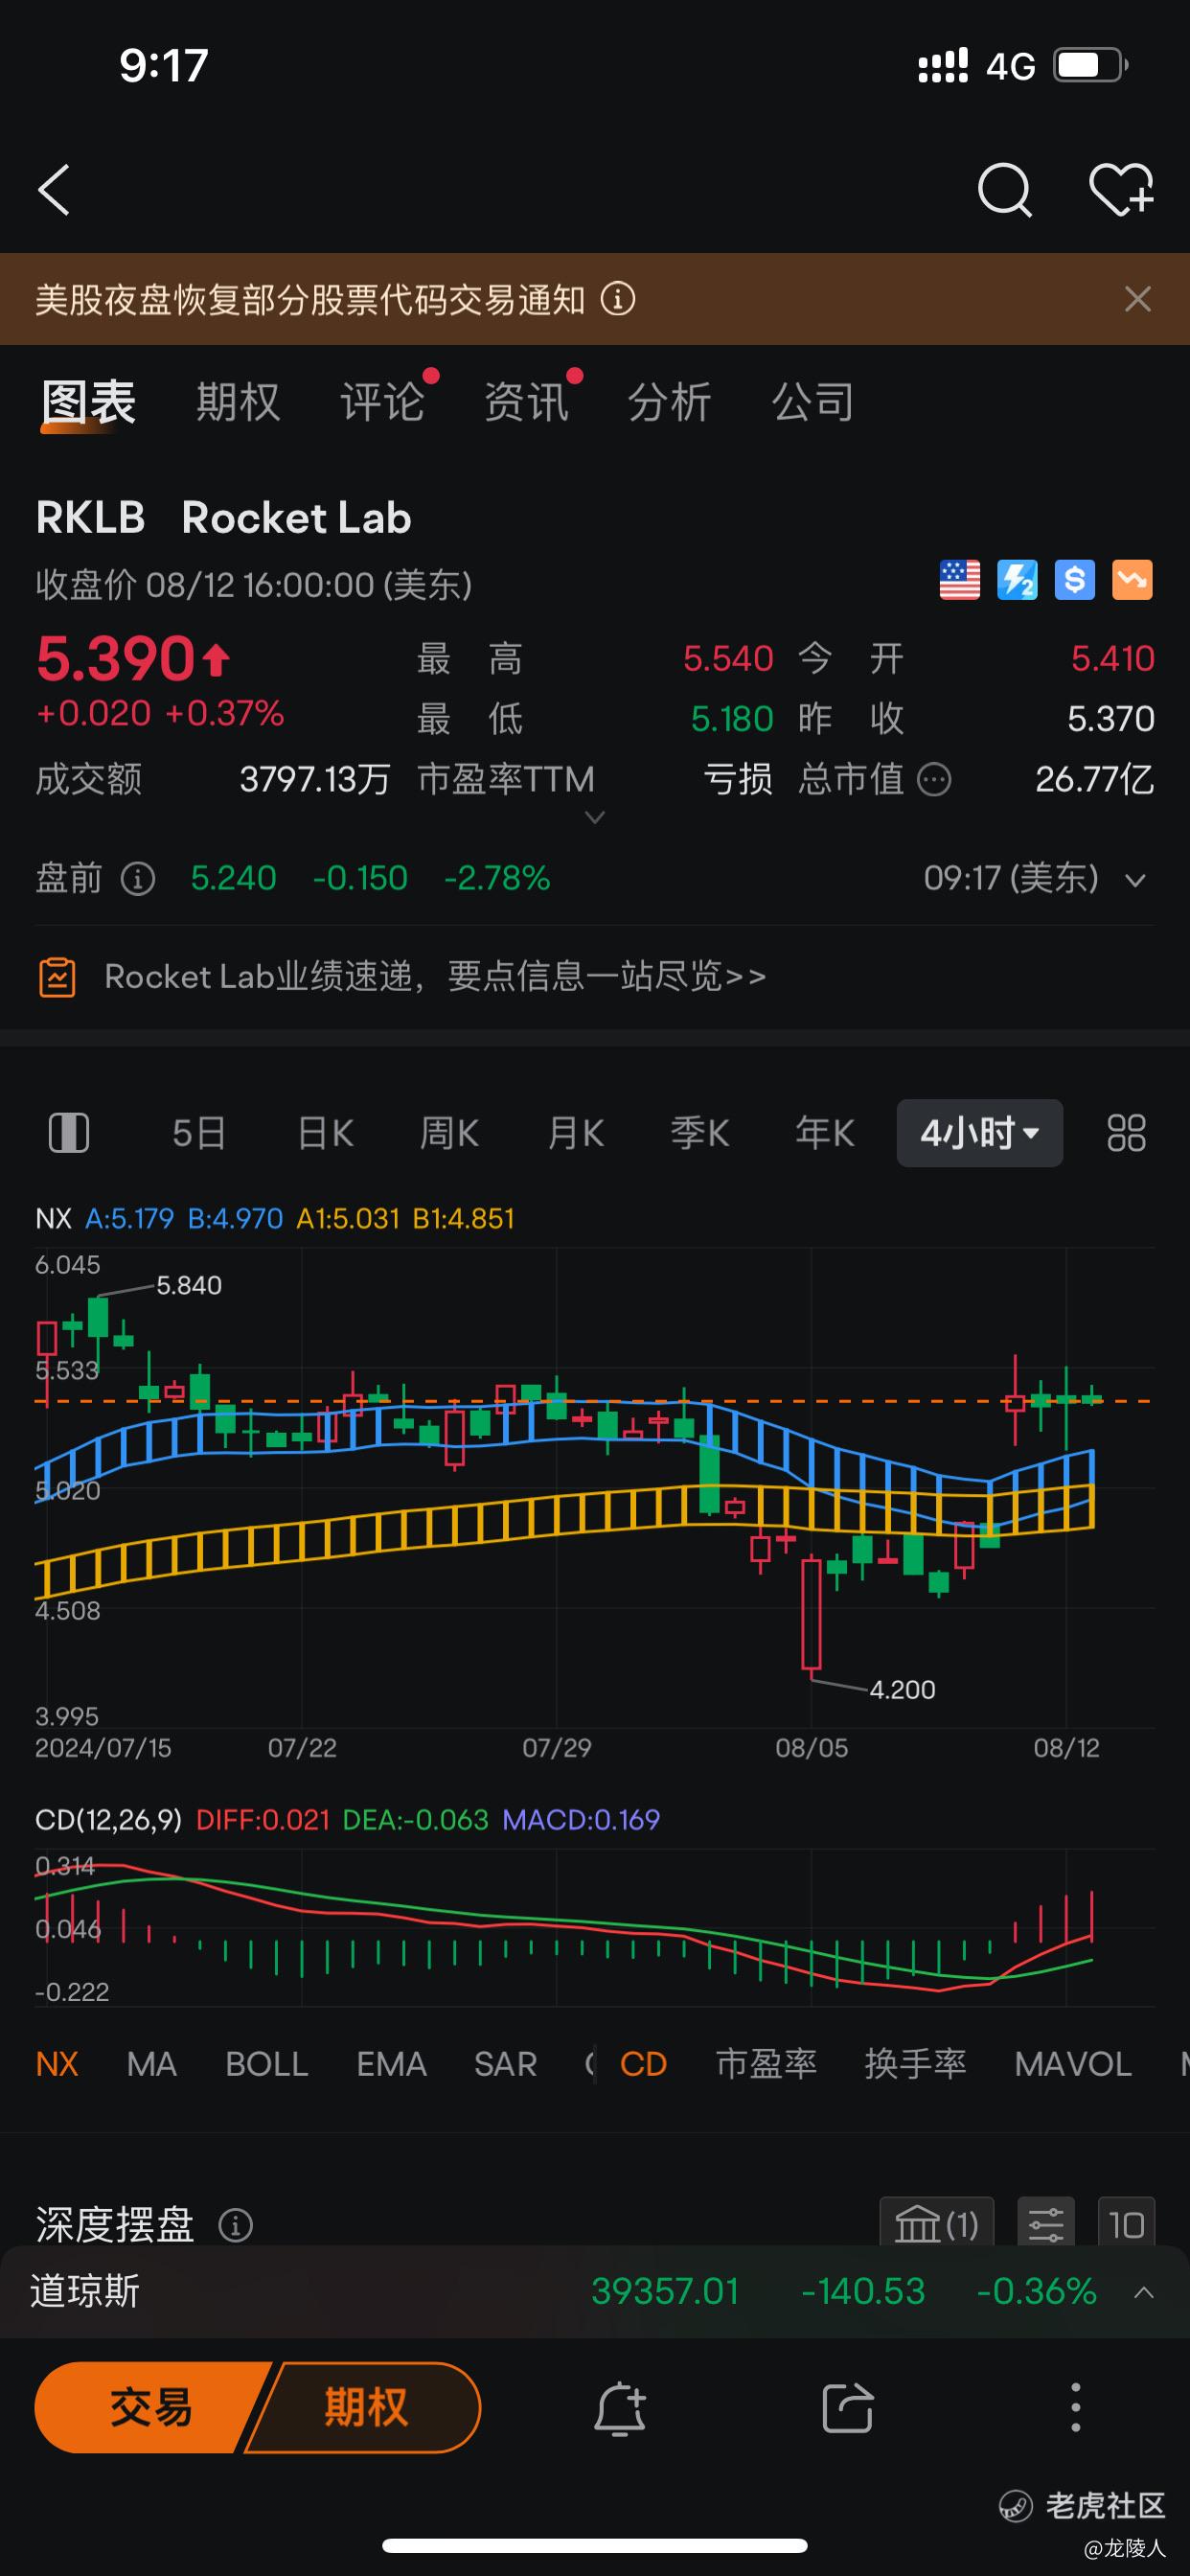Screen dimensions: 1190x2576
Task: Add RKLB to watchlist heart icon
Action: point(1121,190)
